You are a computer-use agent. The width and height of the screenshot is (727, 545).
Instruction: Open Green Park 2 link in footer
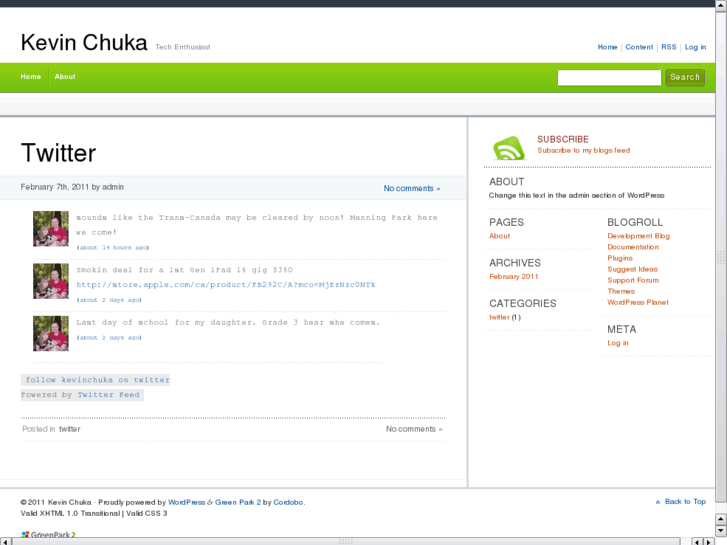coord(238,502)
